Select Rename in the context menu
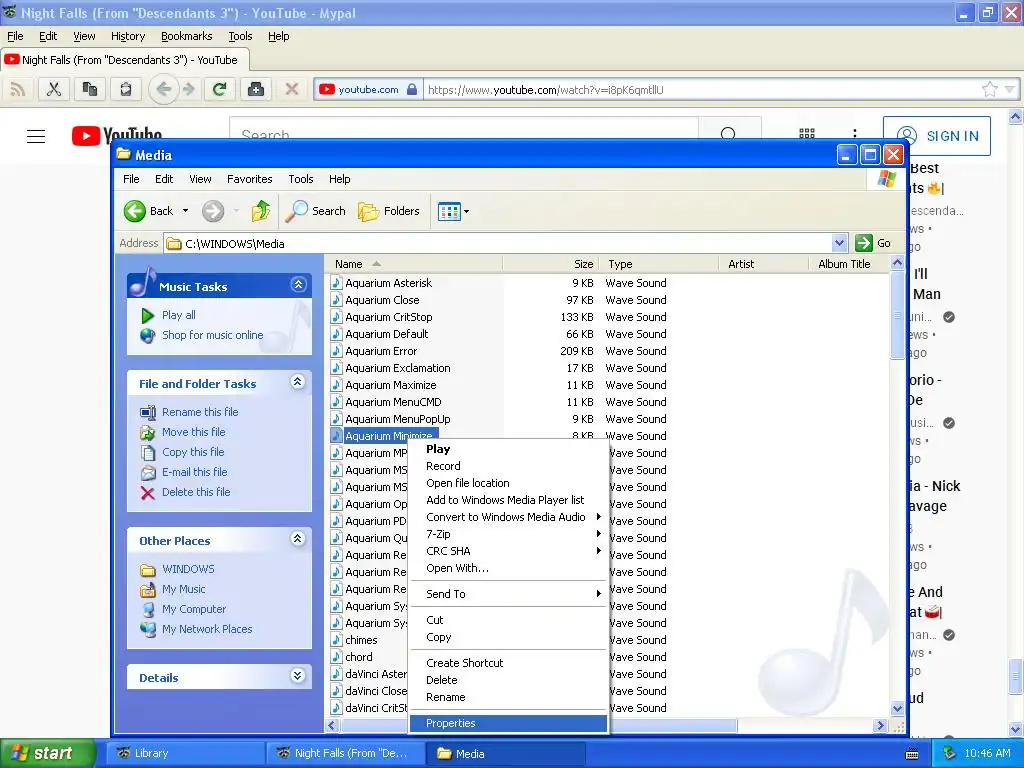The image size is (1024, 768). click(507, 697)
